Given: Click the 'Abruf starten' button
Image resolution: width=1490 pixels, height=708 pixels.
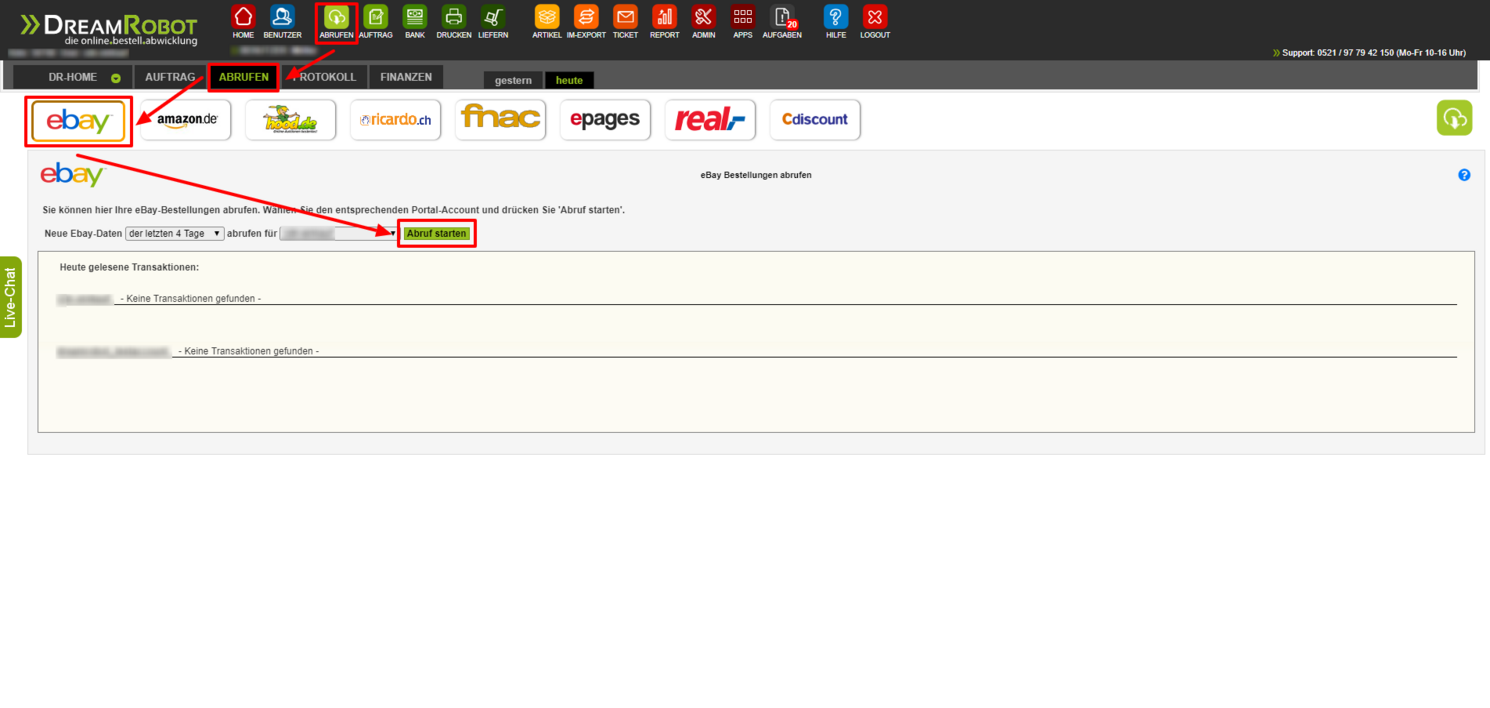Looking at the screenshot, I should [x=437, y=233].
